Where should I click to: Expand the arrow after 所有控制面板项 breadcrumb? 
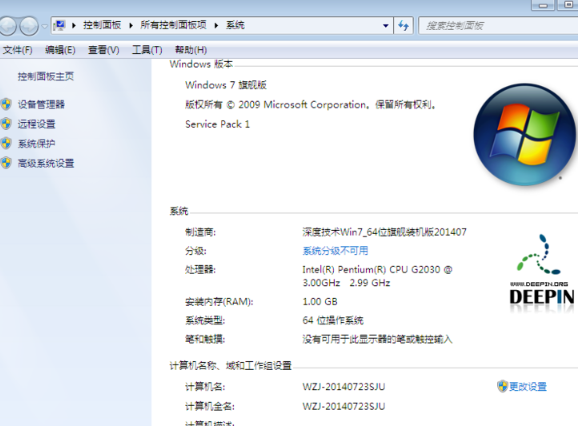[216, 25]
